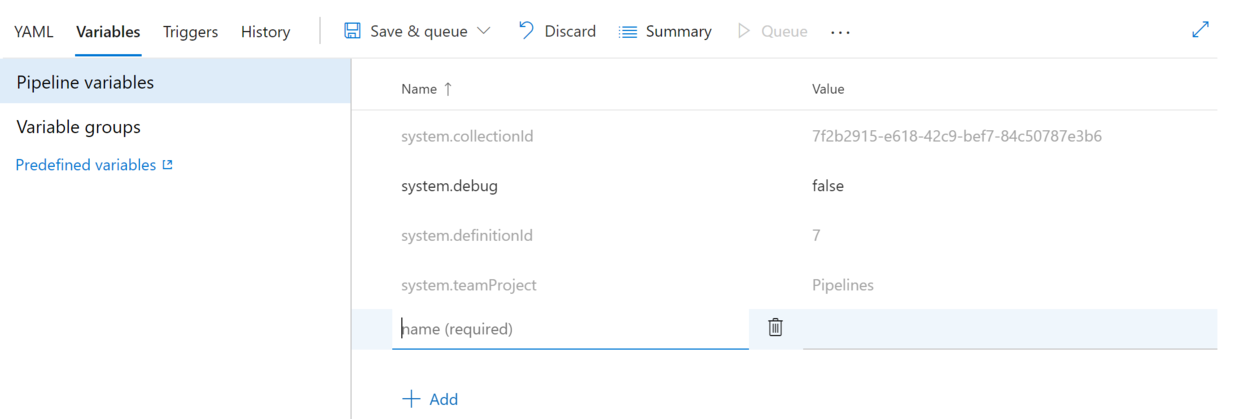This screenshot has height=419, width=1240.
Task: Sort variables by the Name column arrow
Action: tap(448, 89)
